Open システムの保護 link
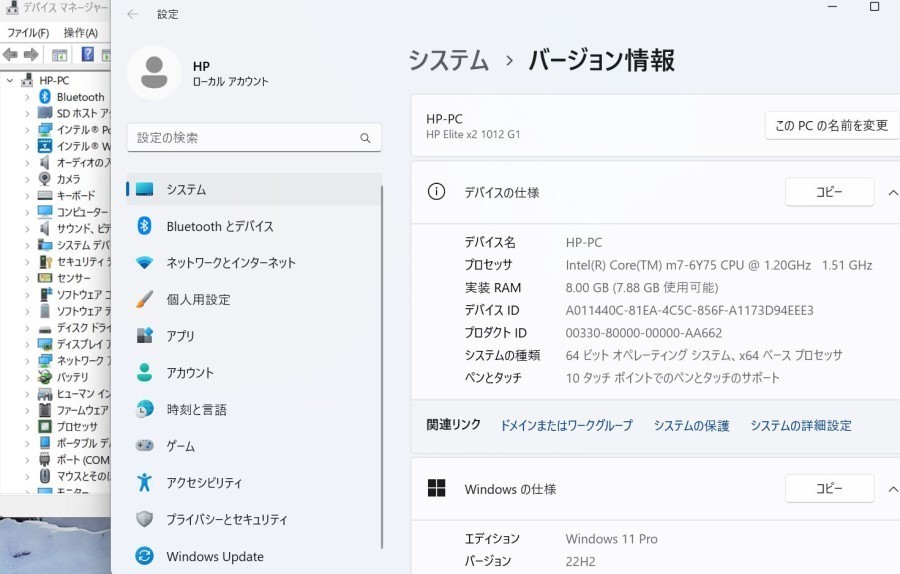Image resolution: width=900 pixels, height=574 pixels. tap(691, 425)
